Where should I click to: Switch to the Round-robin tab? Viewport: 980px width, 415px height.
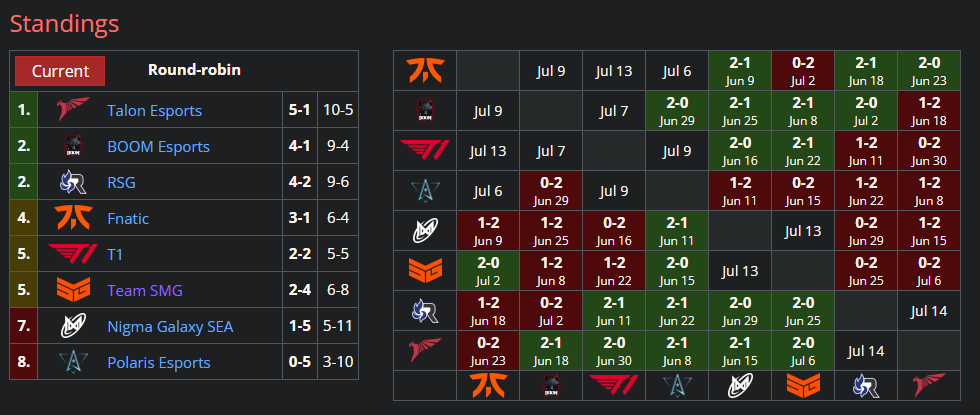coord(194,69)
